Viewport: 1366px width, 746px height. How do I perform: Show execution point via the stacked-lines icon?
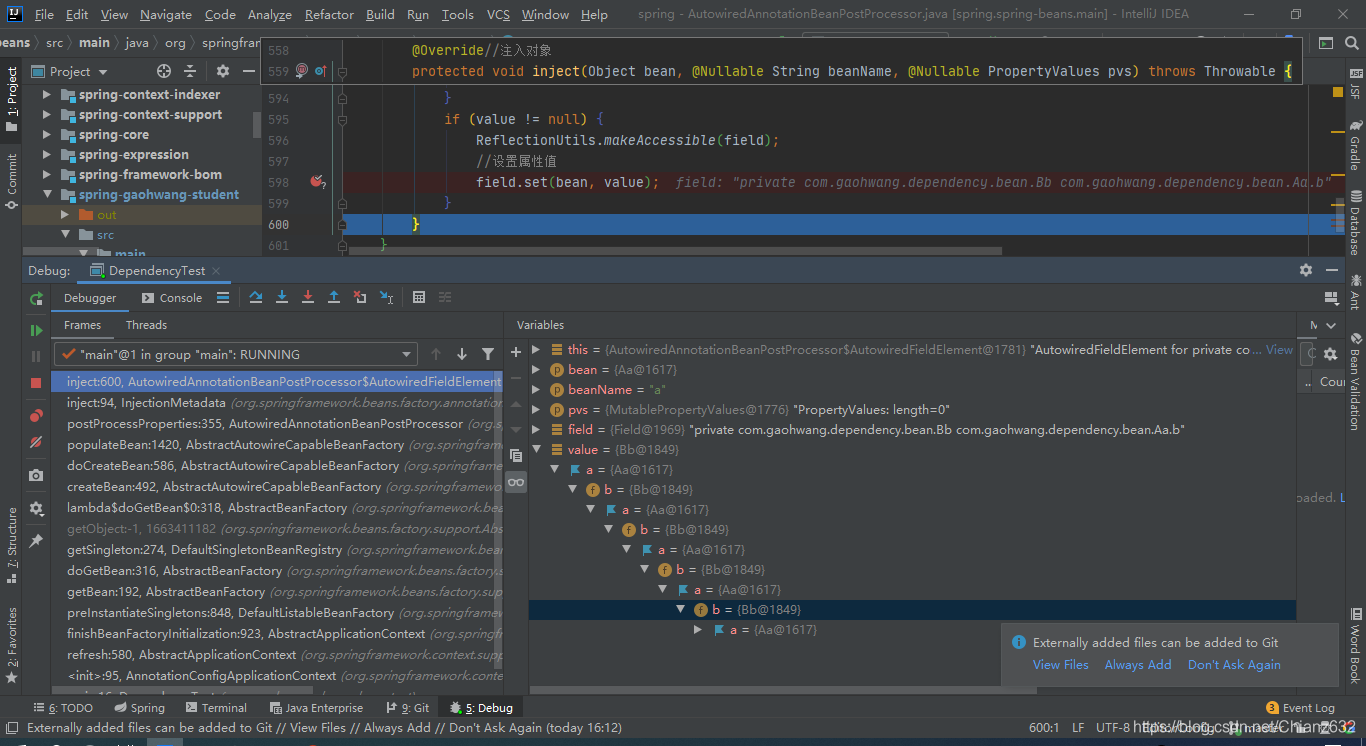223,297
